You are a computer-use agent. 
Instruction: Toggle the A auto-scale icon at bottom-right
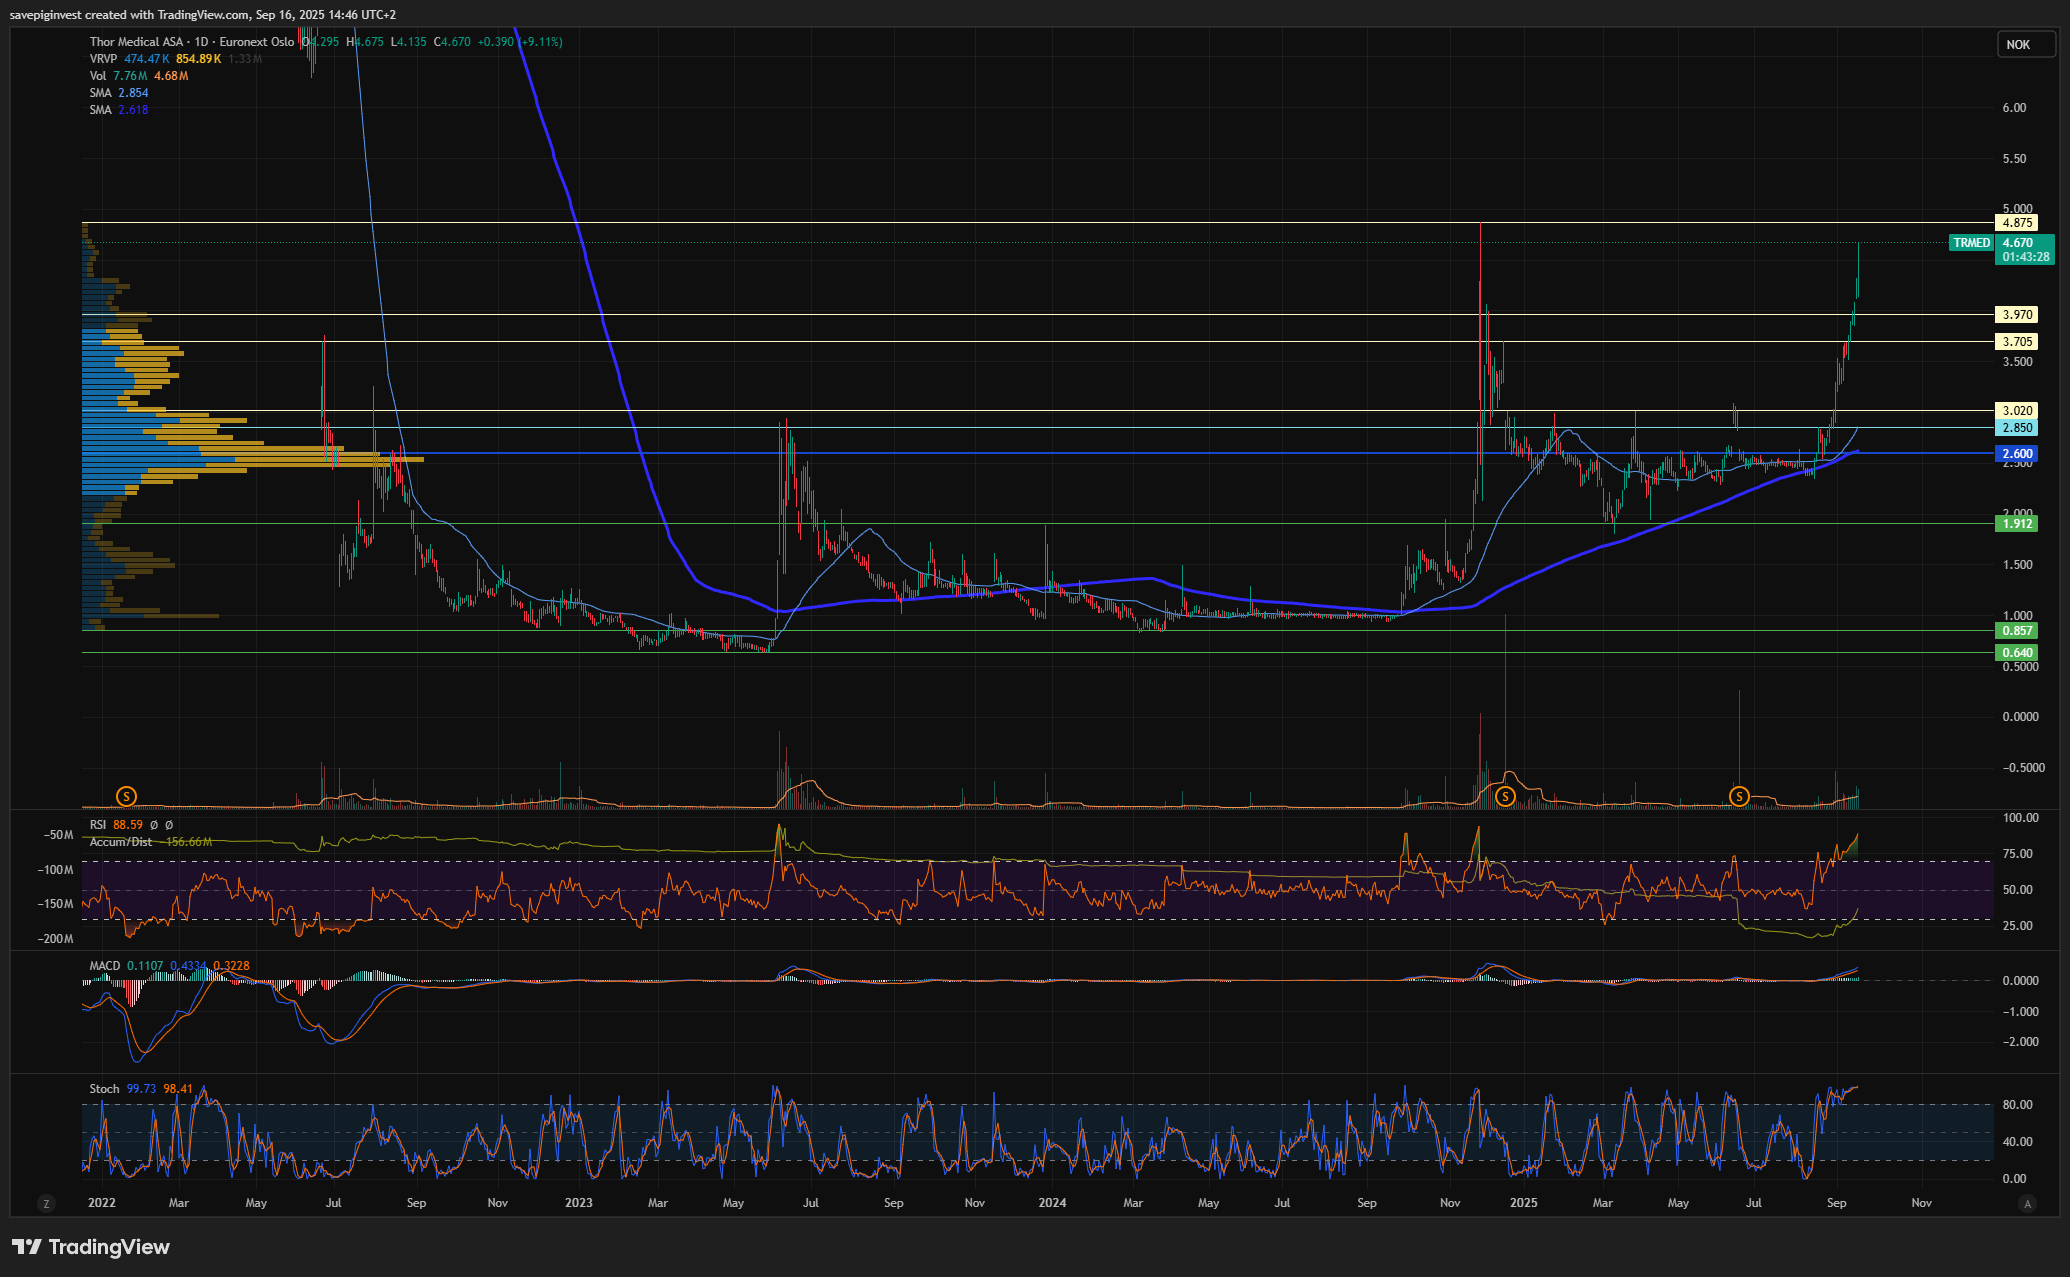click(x=2027, y=1203)
